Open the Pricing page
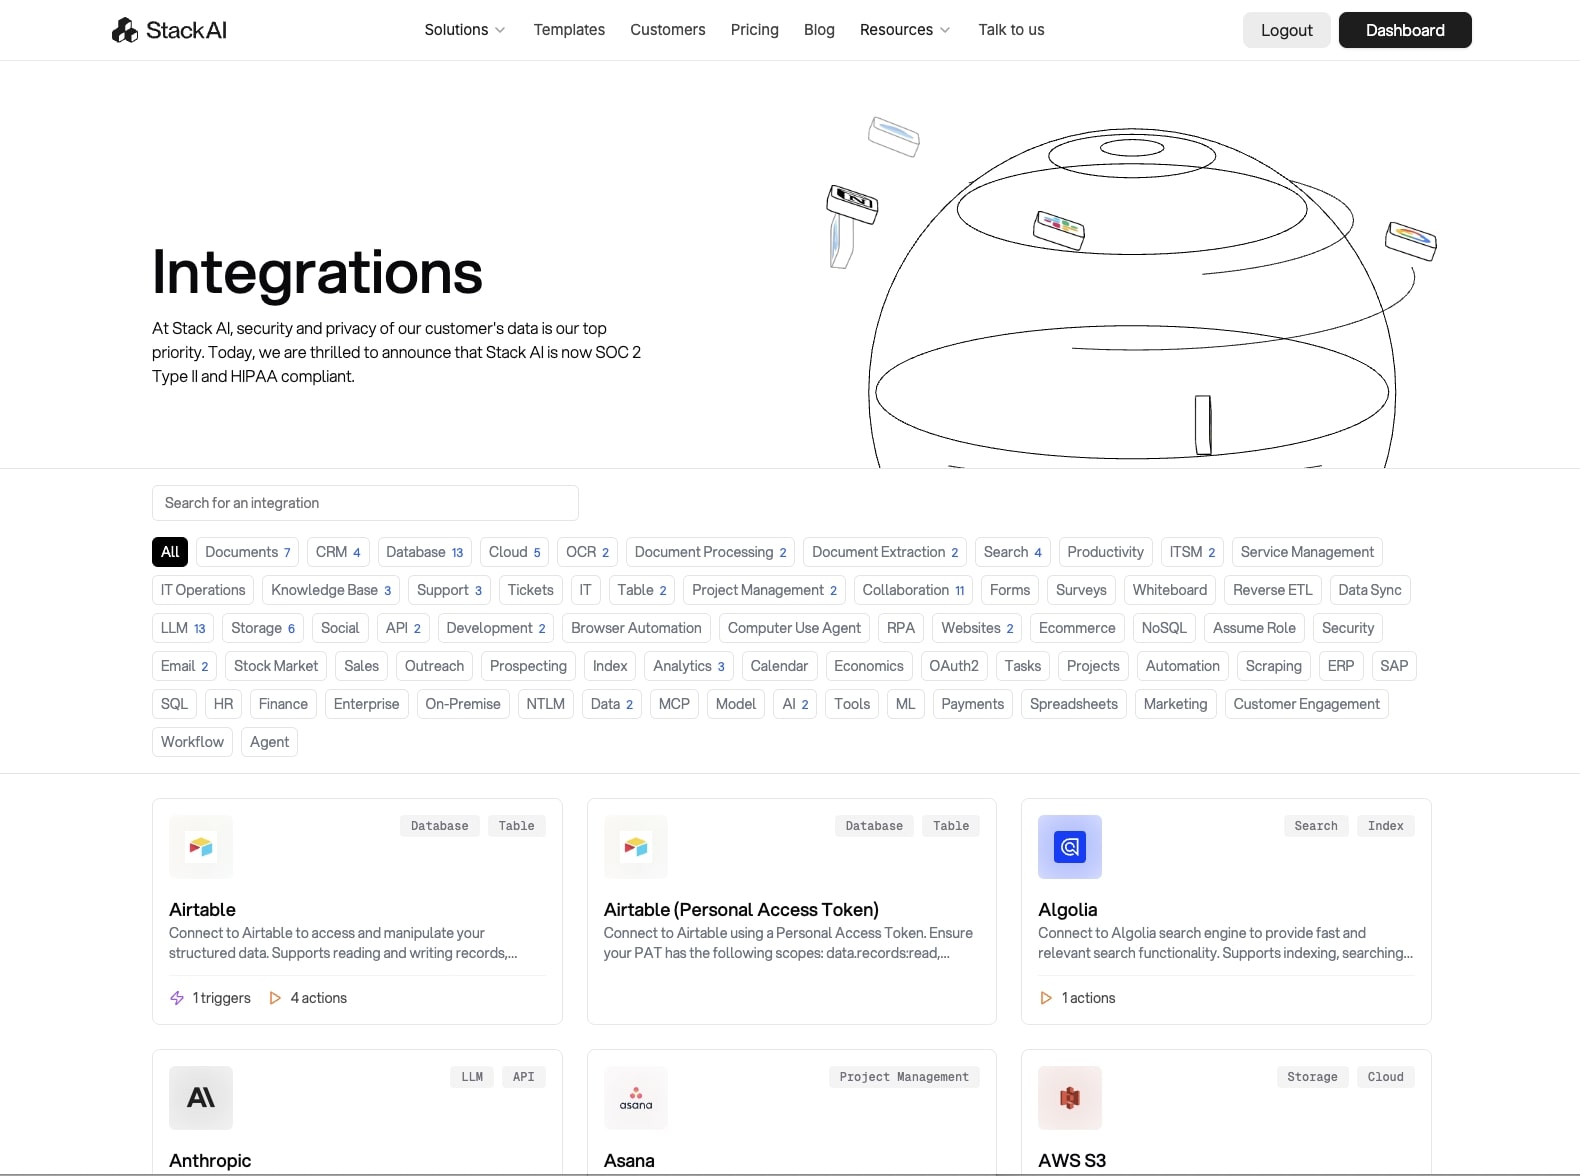This screenshot has width=1580, height=1176. pos(755,30)
